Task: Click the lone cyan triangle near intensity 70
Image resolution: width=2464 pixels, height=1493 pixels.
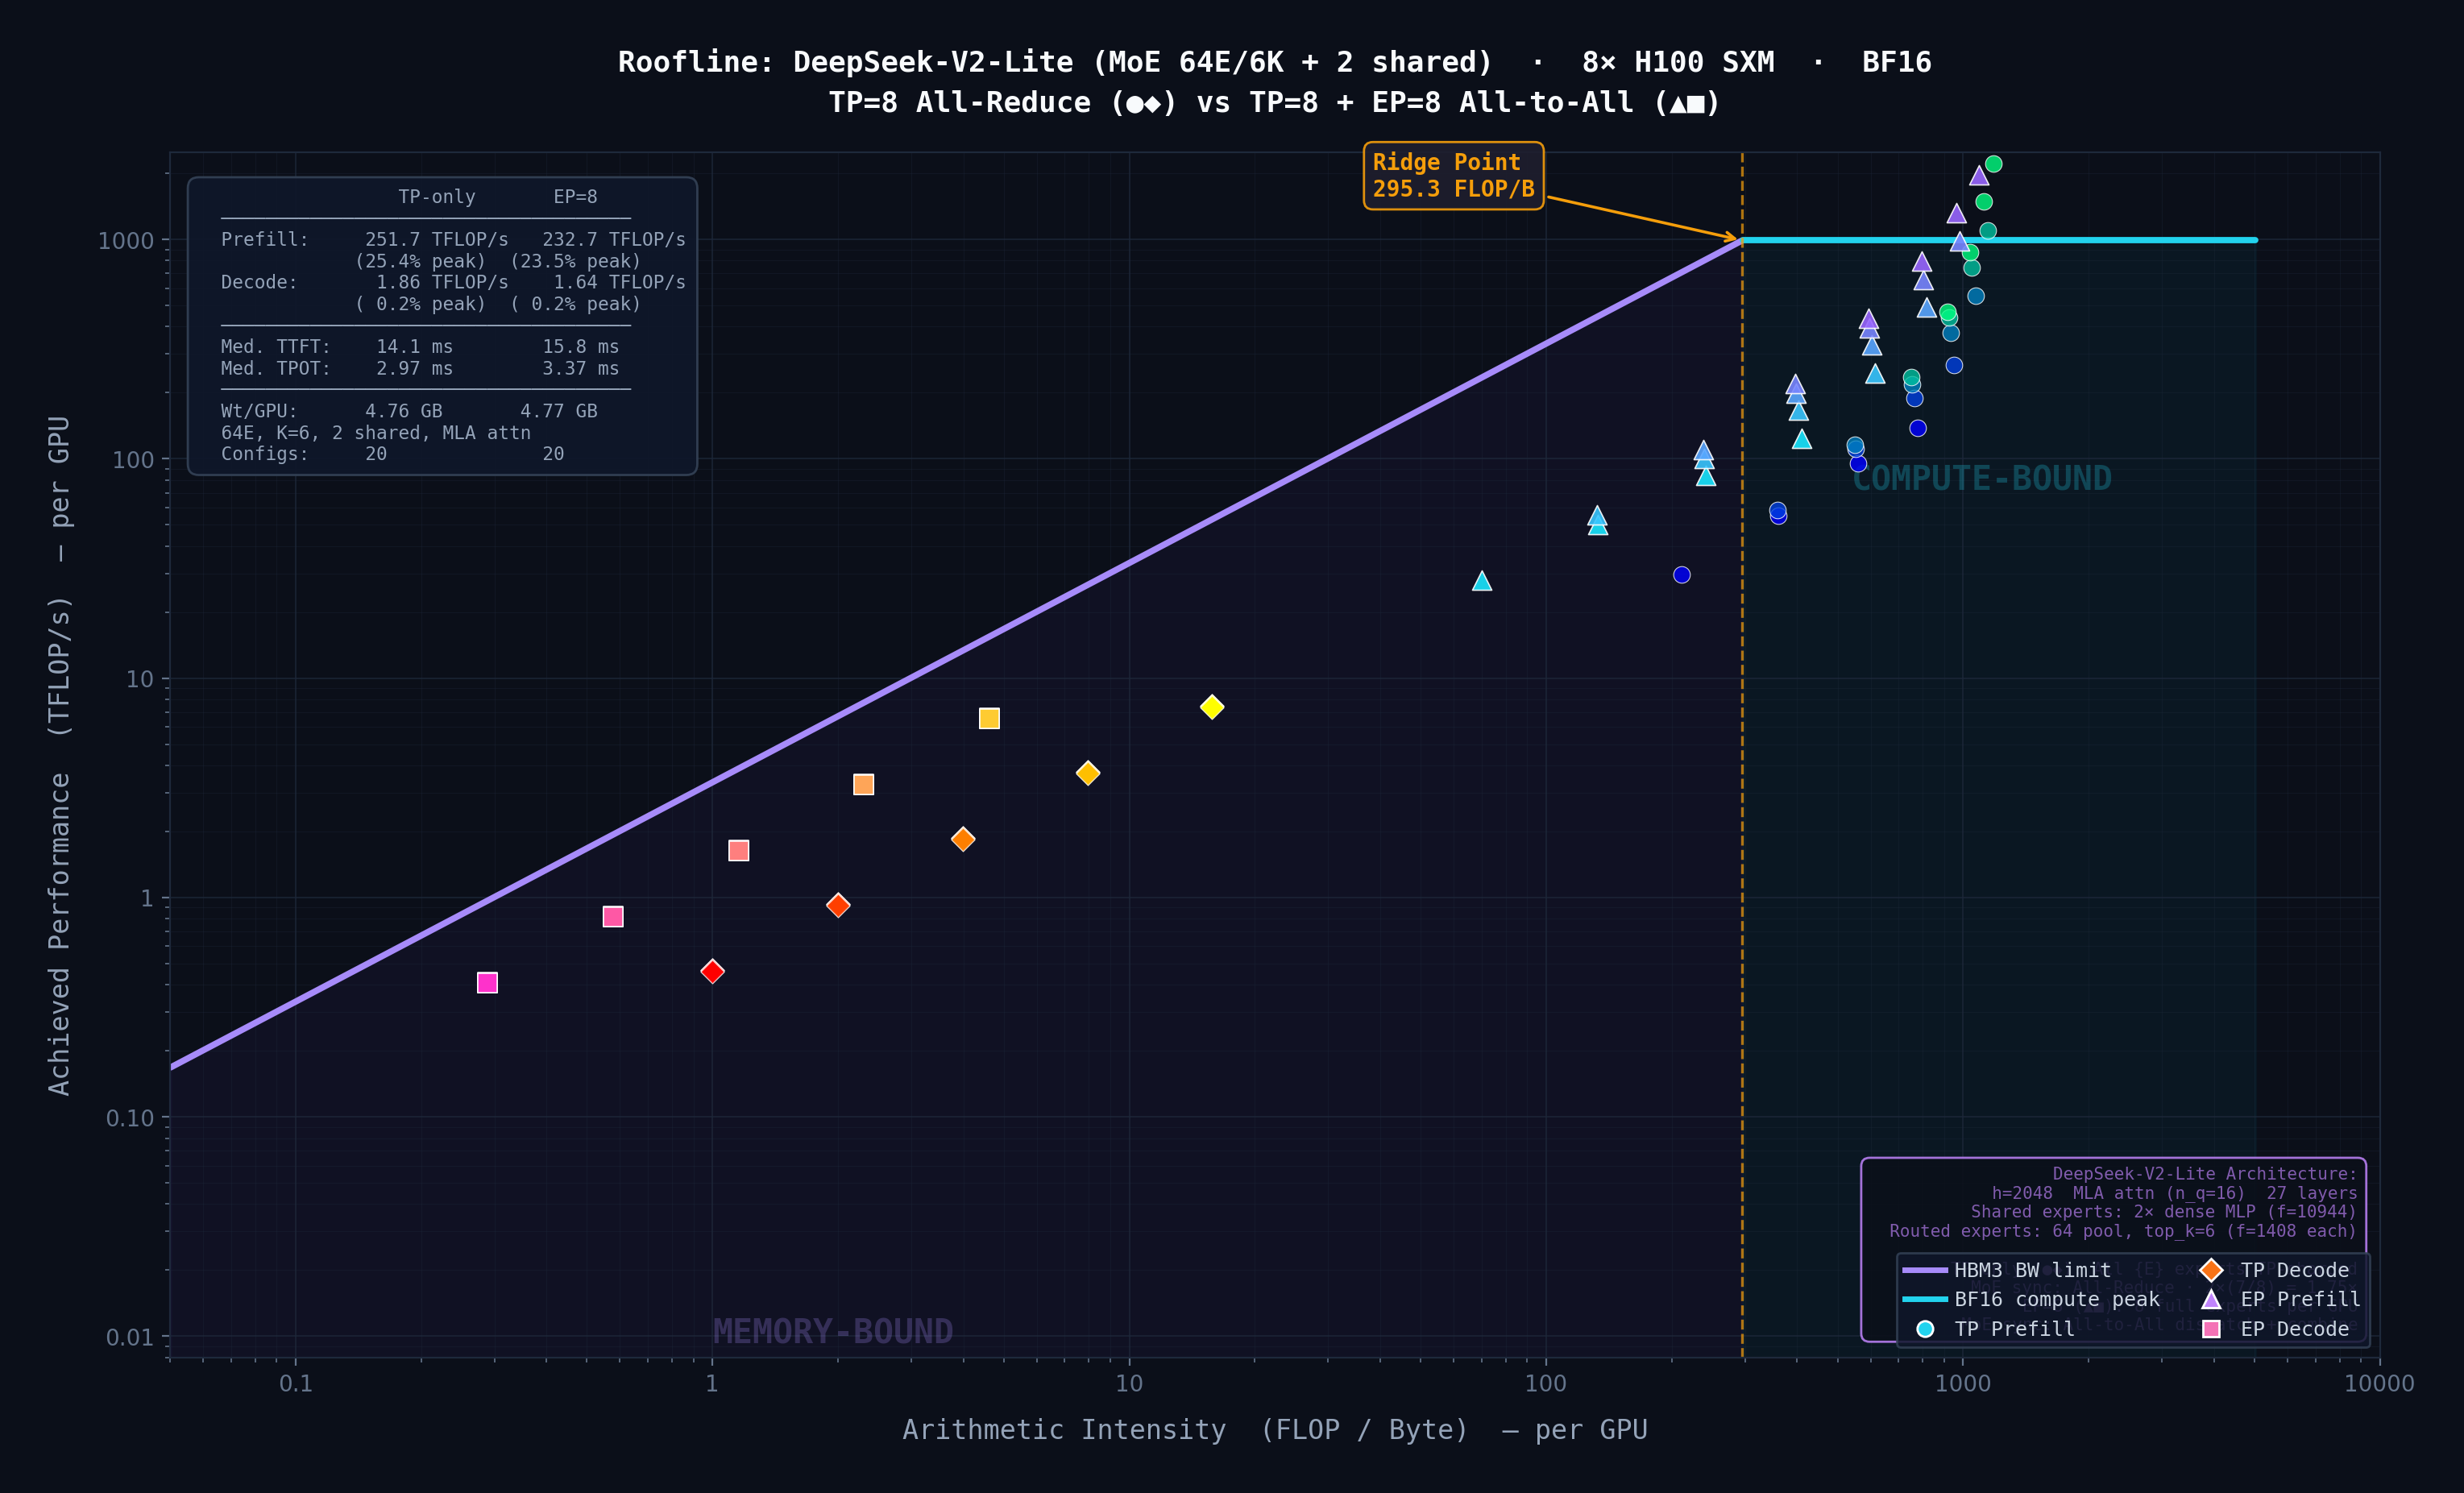Action: click(1482, 581)
